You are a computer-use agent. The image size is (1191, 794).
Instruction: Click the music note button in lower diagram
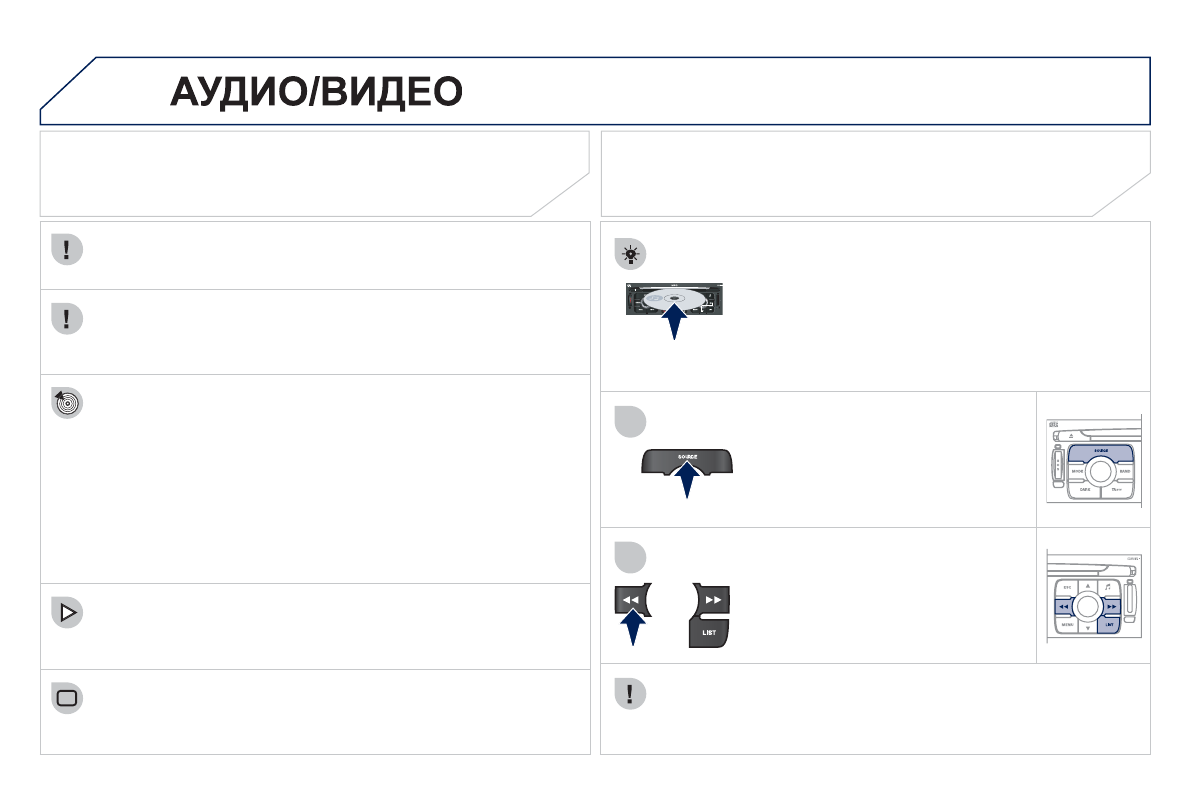1108,587
